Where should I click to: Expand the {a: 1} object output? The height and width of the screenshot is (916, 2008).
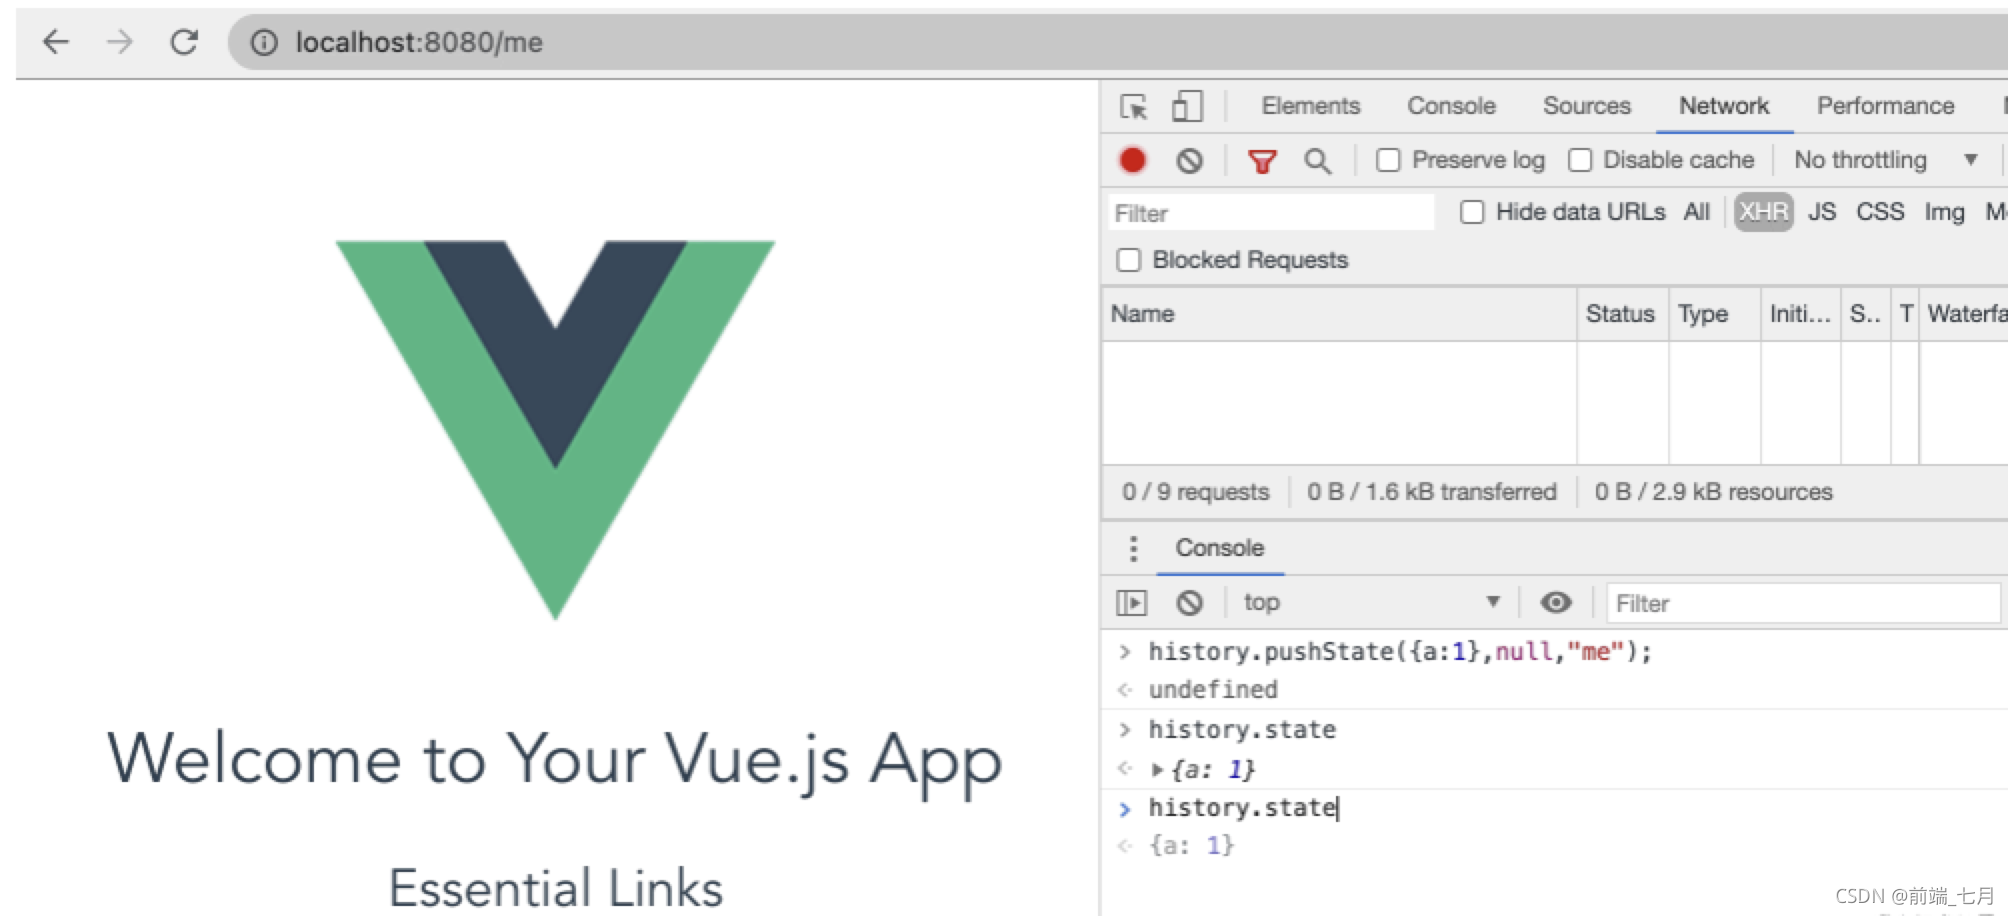point(1158,769)
